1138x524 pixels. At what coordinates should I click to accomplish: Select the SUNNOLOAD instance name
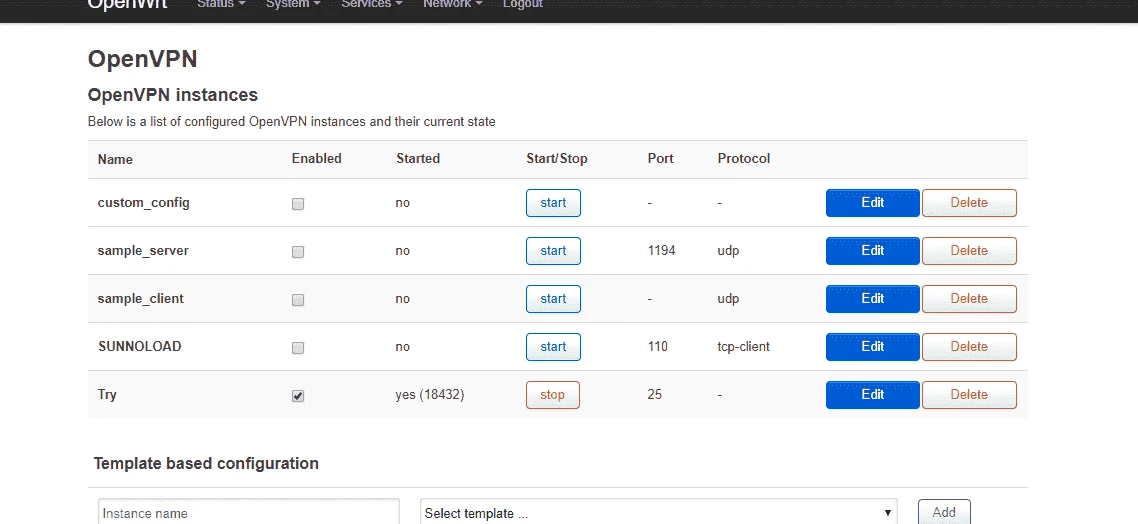tap(139, 347)
